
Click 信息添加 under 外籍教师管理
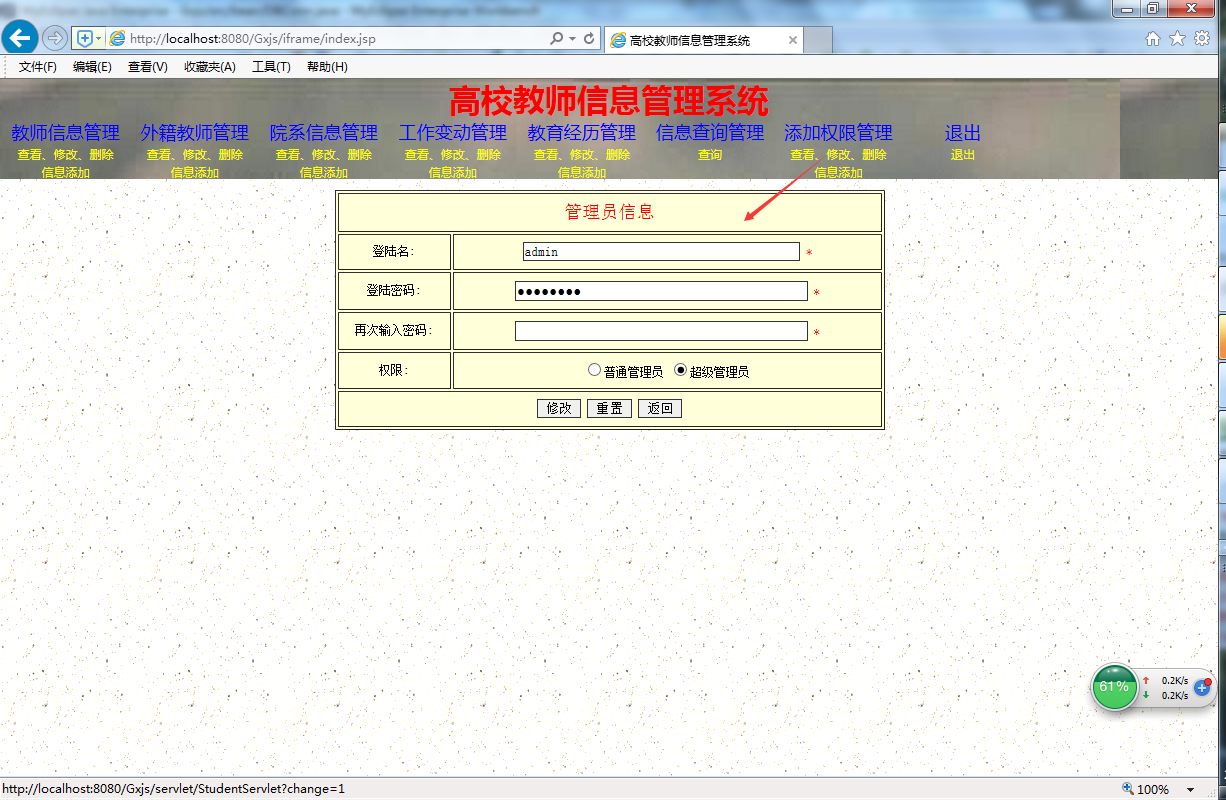(x=194, y=173)
